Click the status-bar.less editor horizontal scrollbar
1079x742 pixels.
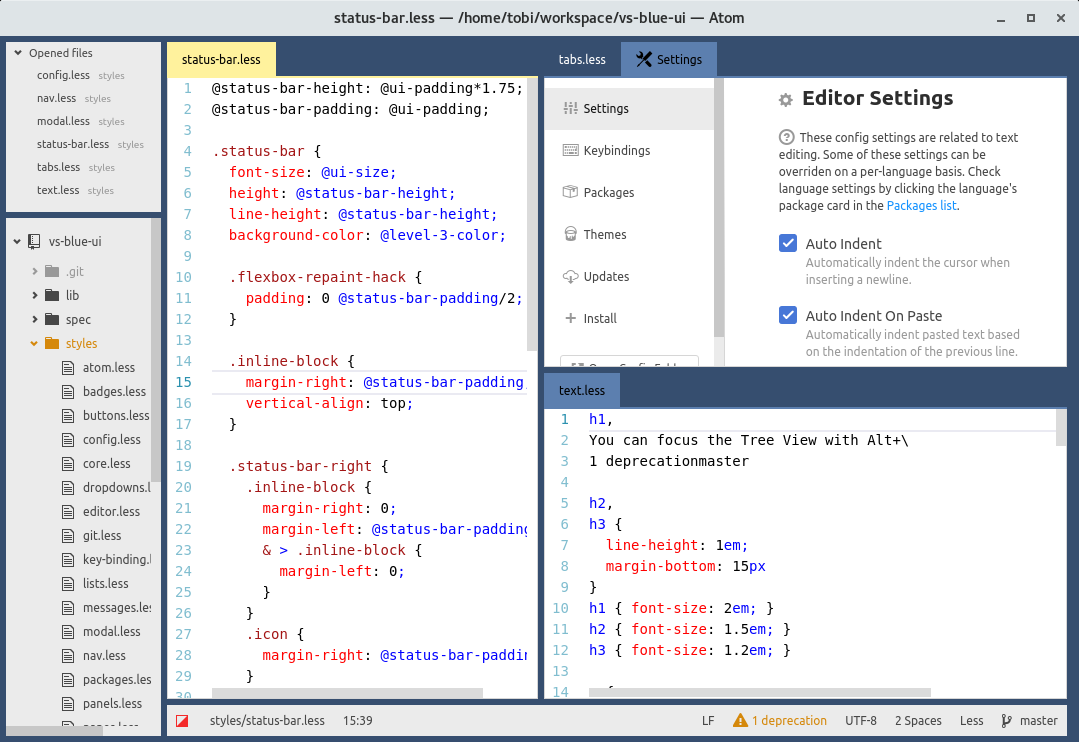coord(348,692)
